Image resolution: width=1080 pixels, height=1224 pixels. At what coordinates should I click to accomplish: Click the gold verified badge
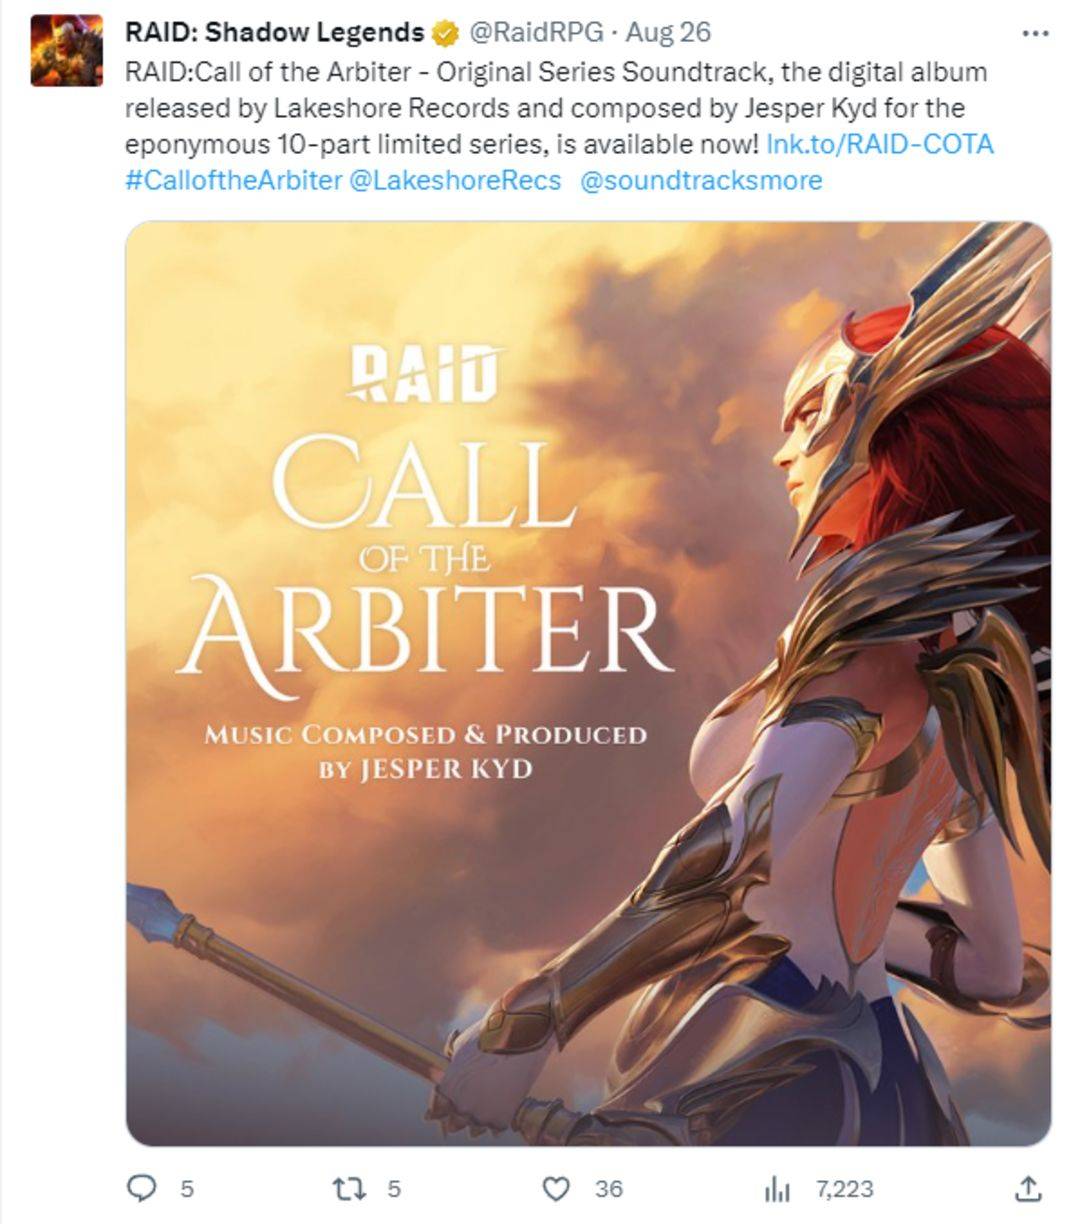[x=445, y=33]
